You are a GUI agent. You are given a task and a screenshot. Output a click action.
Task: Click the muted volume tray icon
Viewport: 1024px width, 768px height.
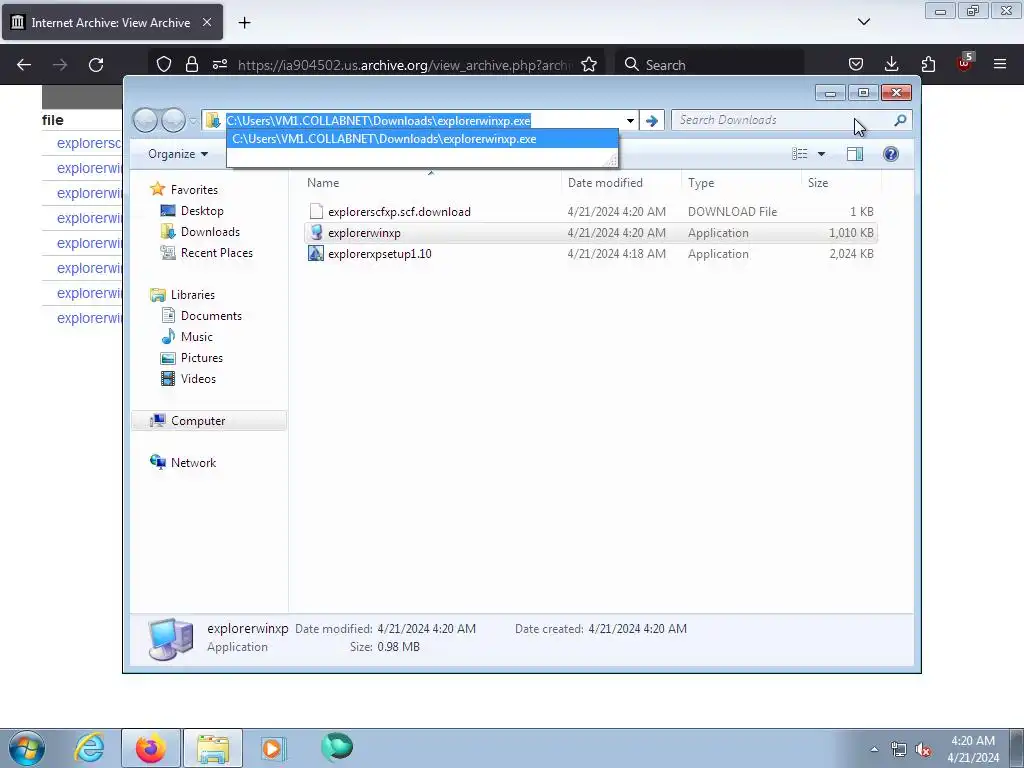tap(923, 749)
